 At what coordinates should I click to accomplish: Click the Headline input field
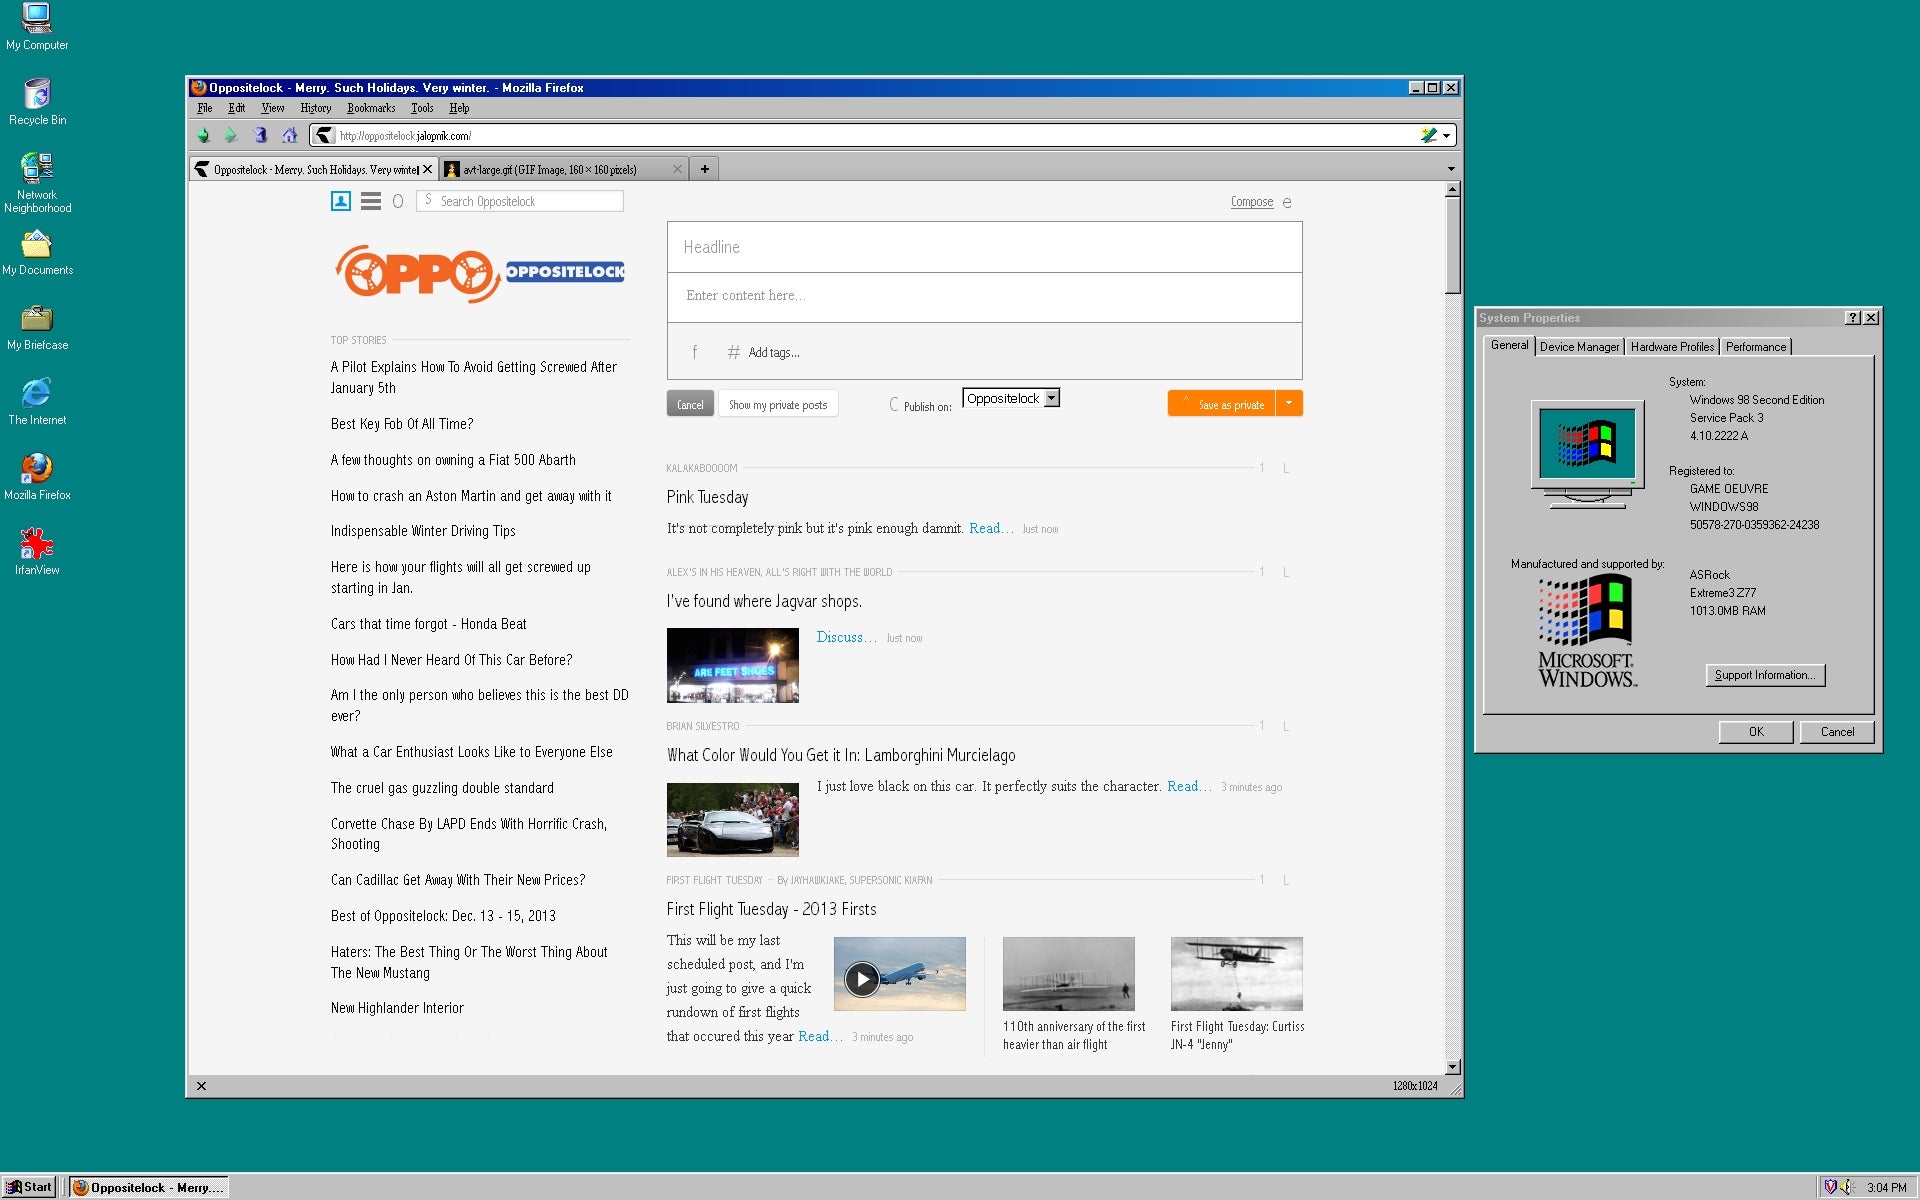point(985,247)
